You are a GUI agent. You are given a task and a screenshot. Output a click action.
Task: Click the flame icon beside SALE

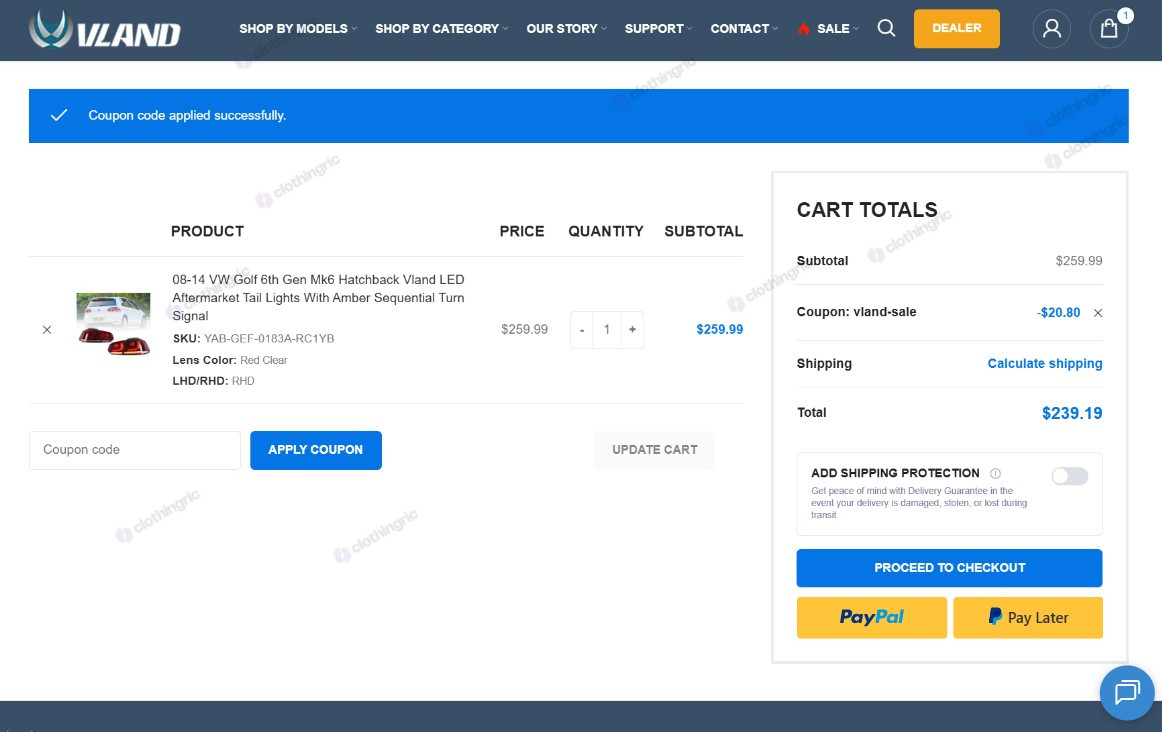click(803, 29)
